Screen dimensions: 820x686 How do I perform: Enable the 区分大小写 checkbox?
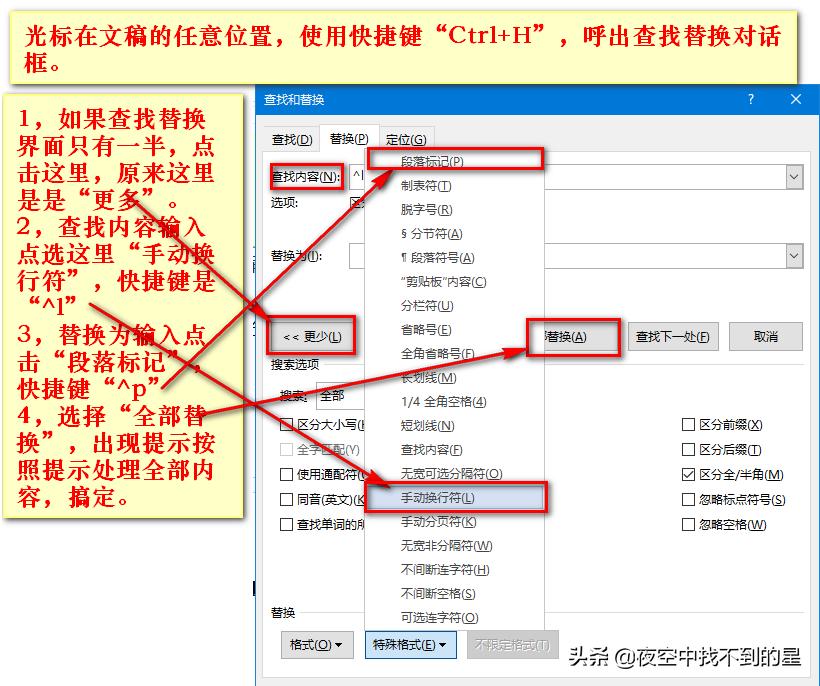286,424
